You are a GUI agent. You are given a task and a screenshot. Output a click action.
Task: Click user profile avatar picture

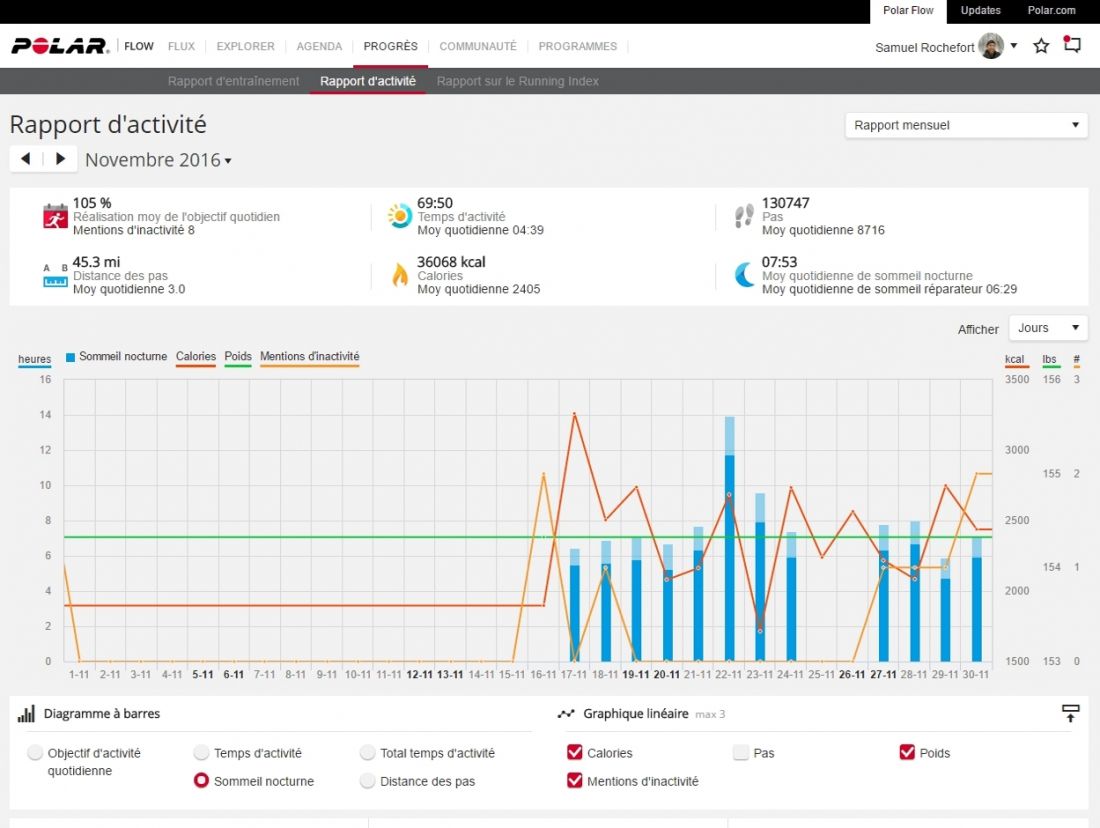pos(990,46)
